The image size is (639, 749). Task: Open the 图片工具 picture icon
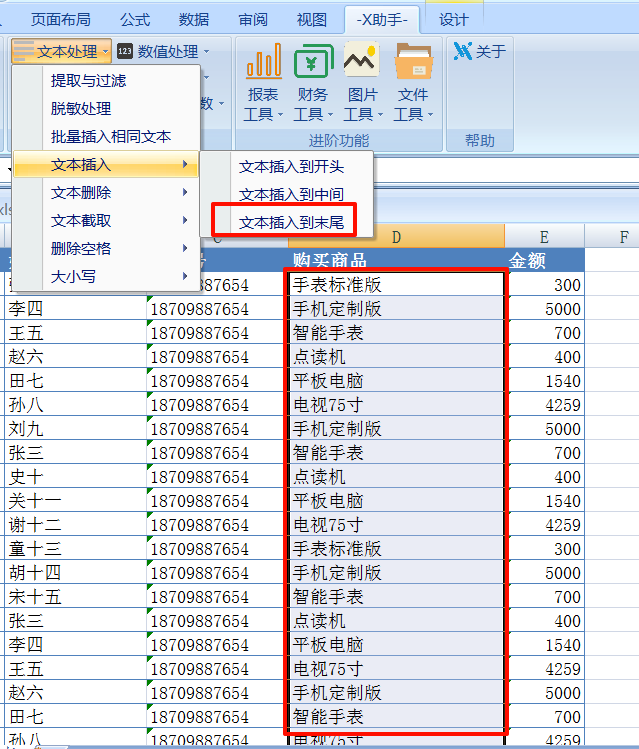[x=362, y=60]
